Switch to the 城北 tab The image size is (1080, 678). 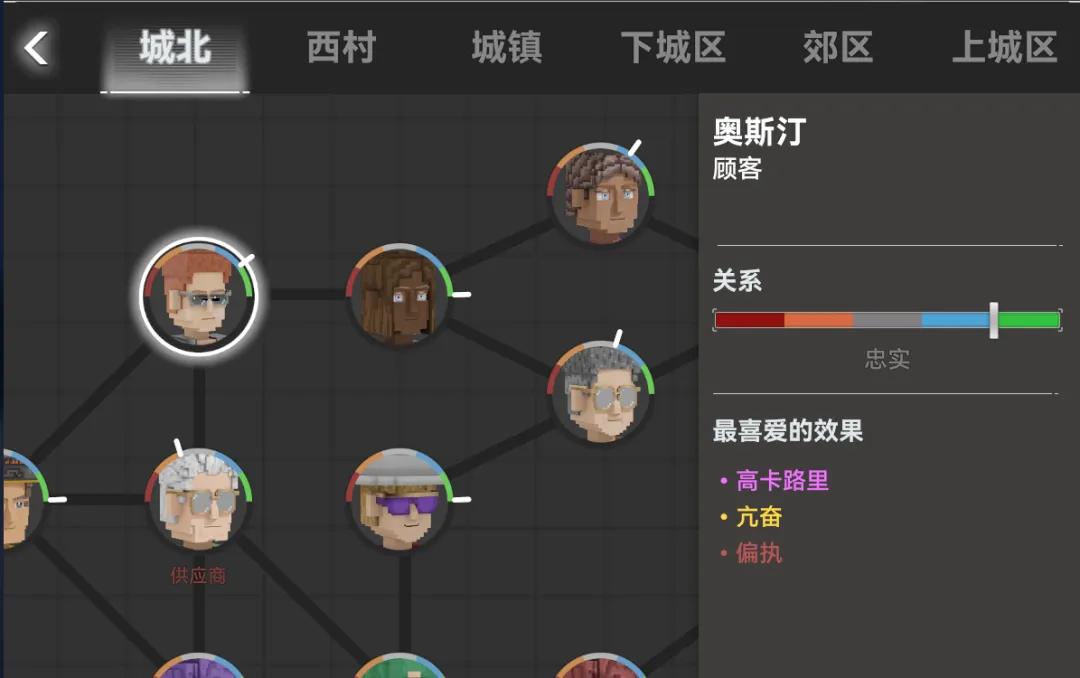175,48
